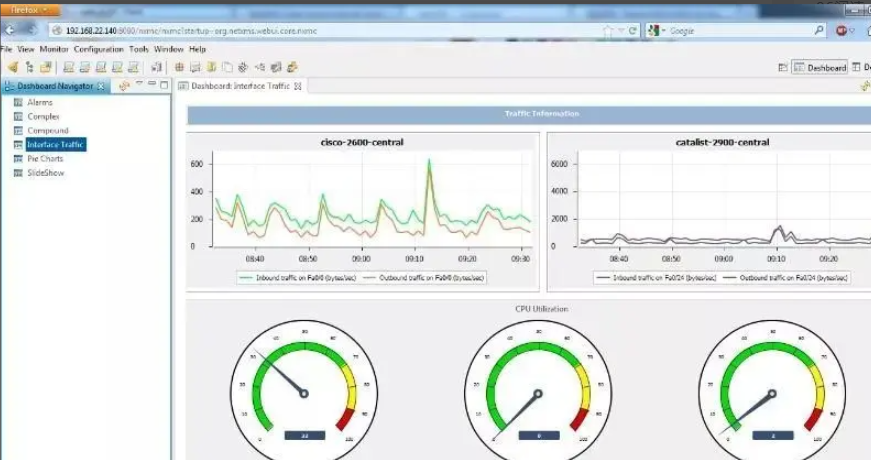Select Compound in the navigator tree

click(48, 131)
